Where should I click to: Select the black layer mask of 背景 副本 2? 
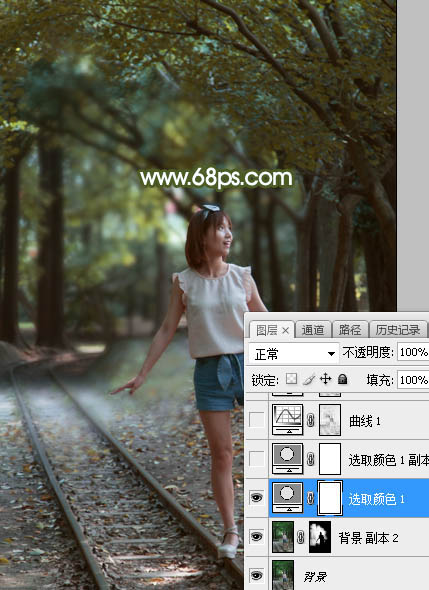click(x=320, y=537)
